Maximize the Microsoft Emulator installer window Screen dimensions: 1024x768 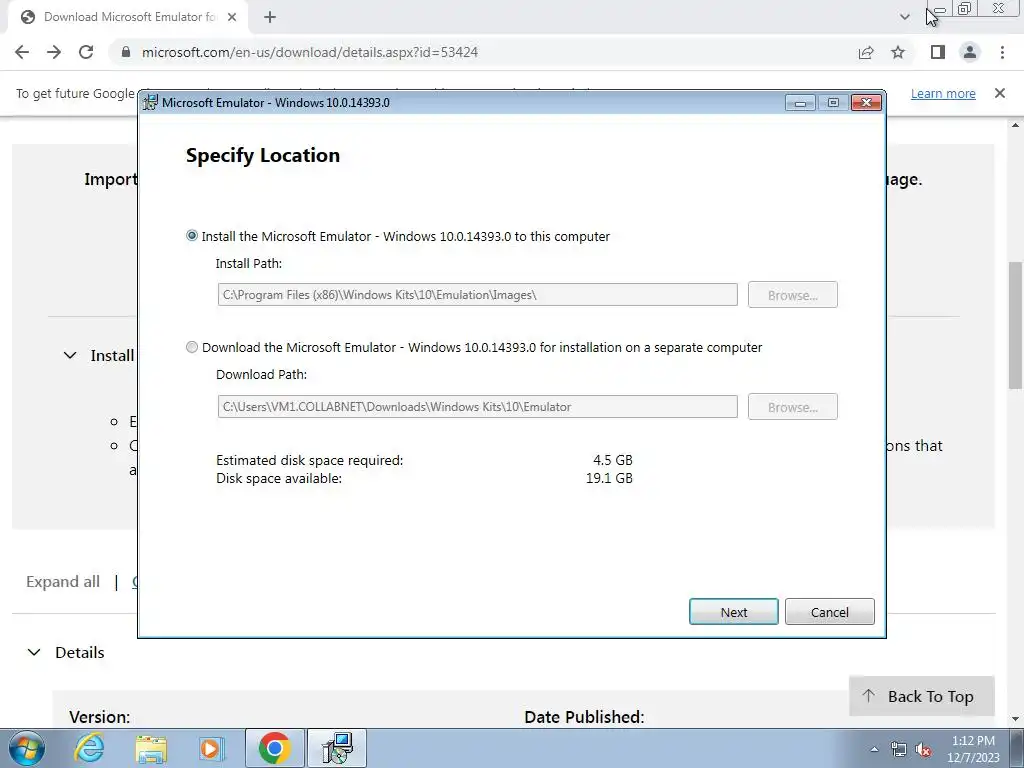tap(833, 103)
